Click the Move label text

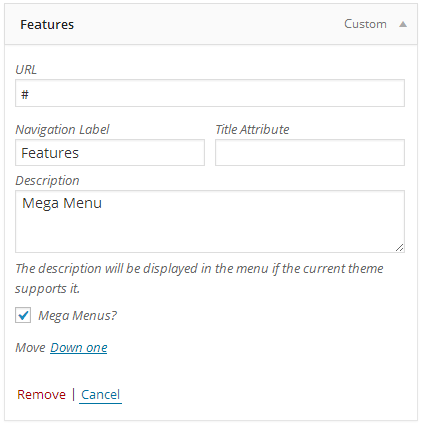pyautogui.click(x=30, y=348)
